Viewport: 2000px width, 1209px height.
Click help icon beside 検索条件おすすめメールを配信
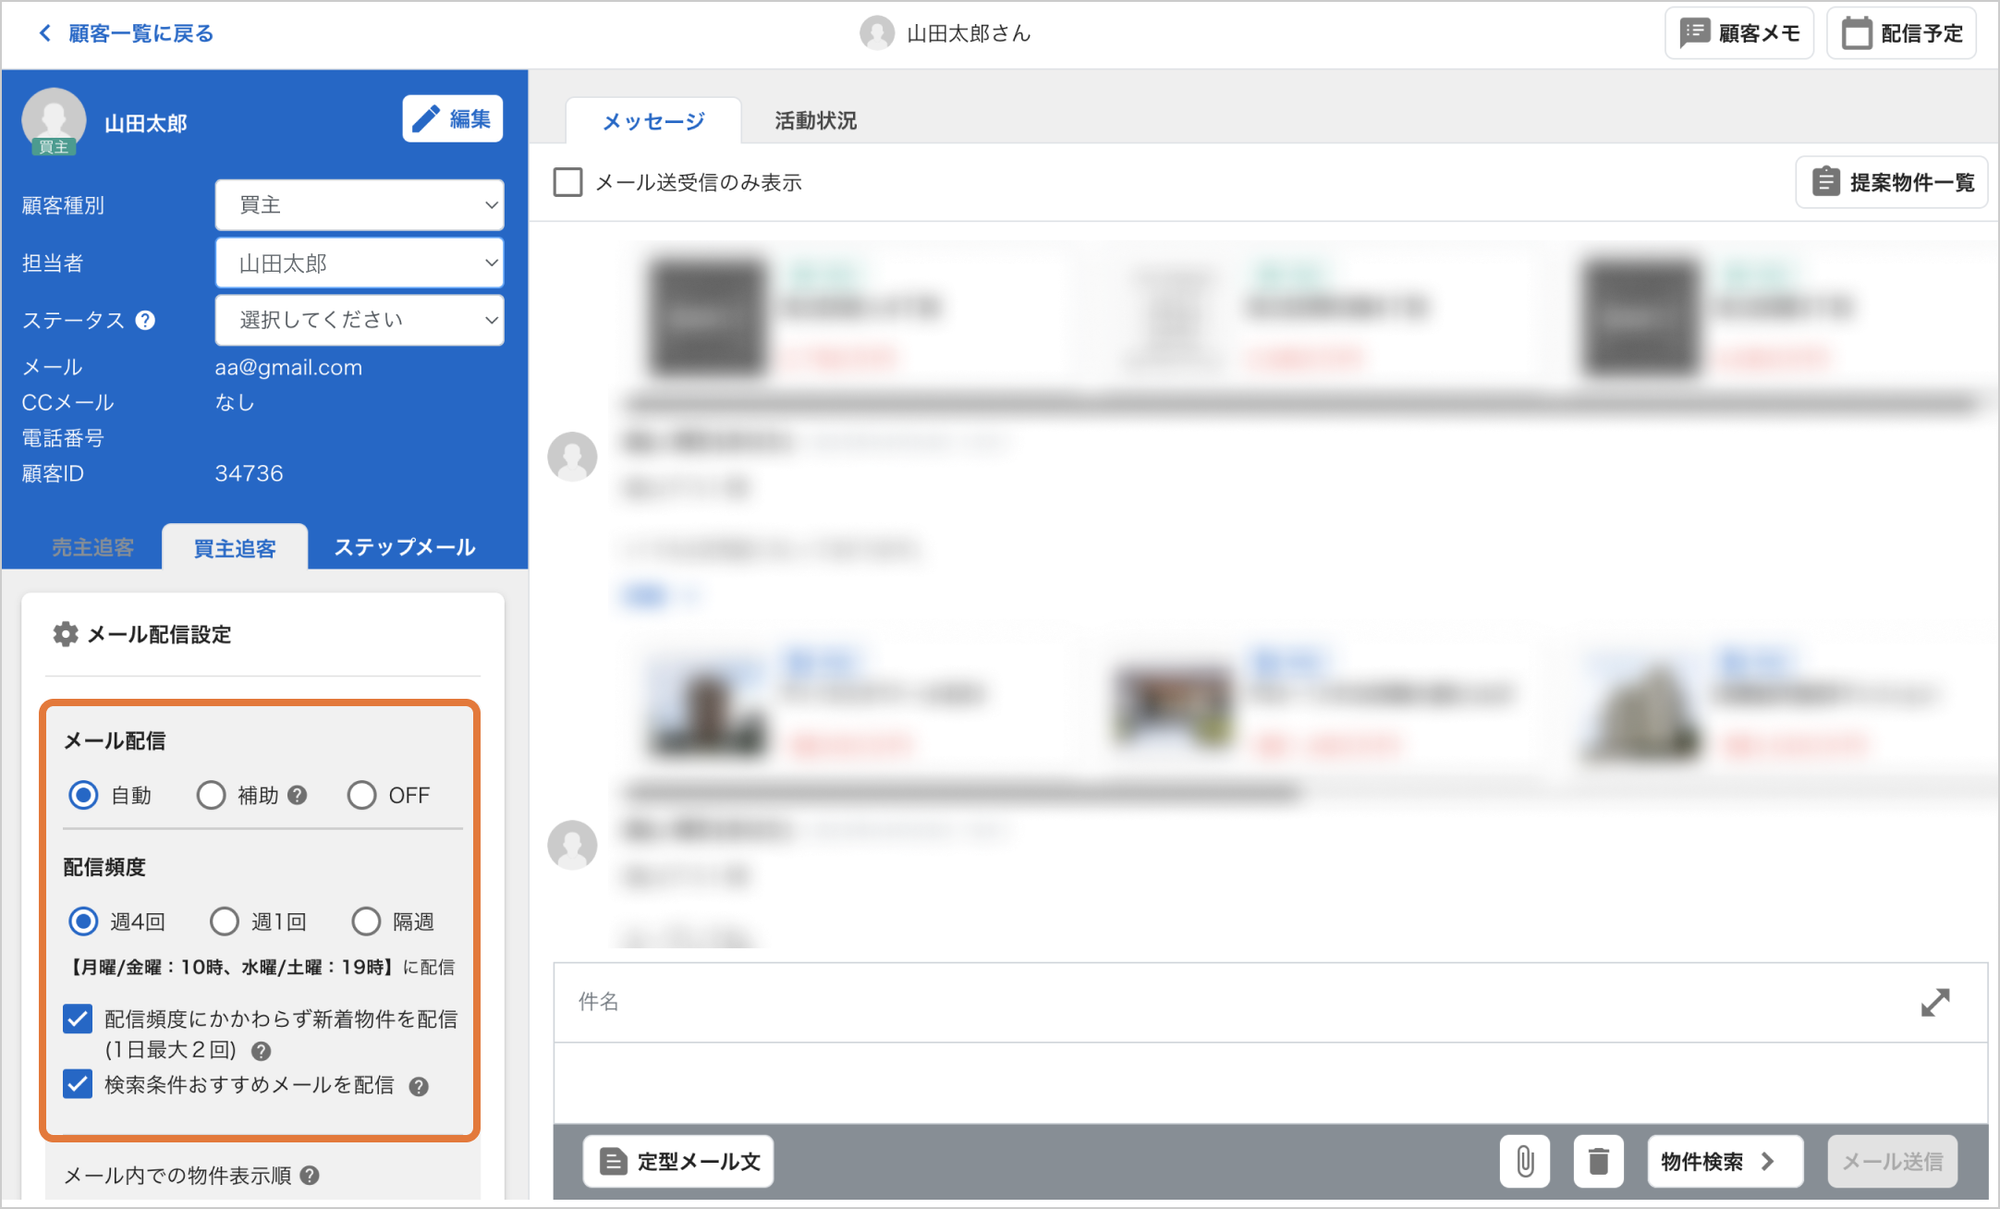(419, 1086)
